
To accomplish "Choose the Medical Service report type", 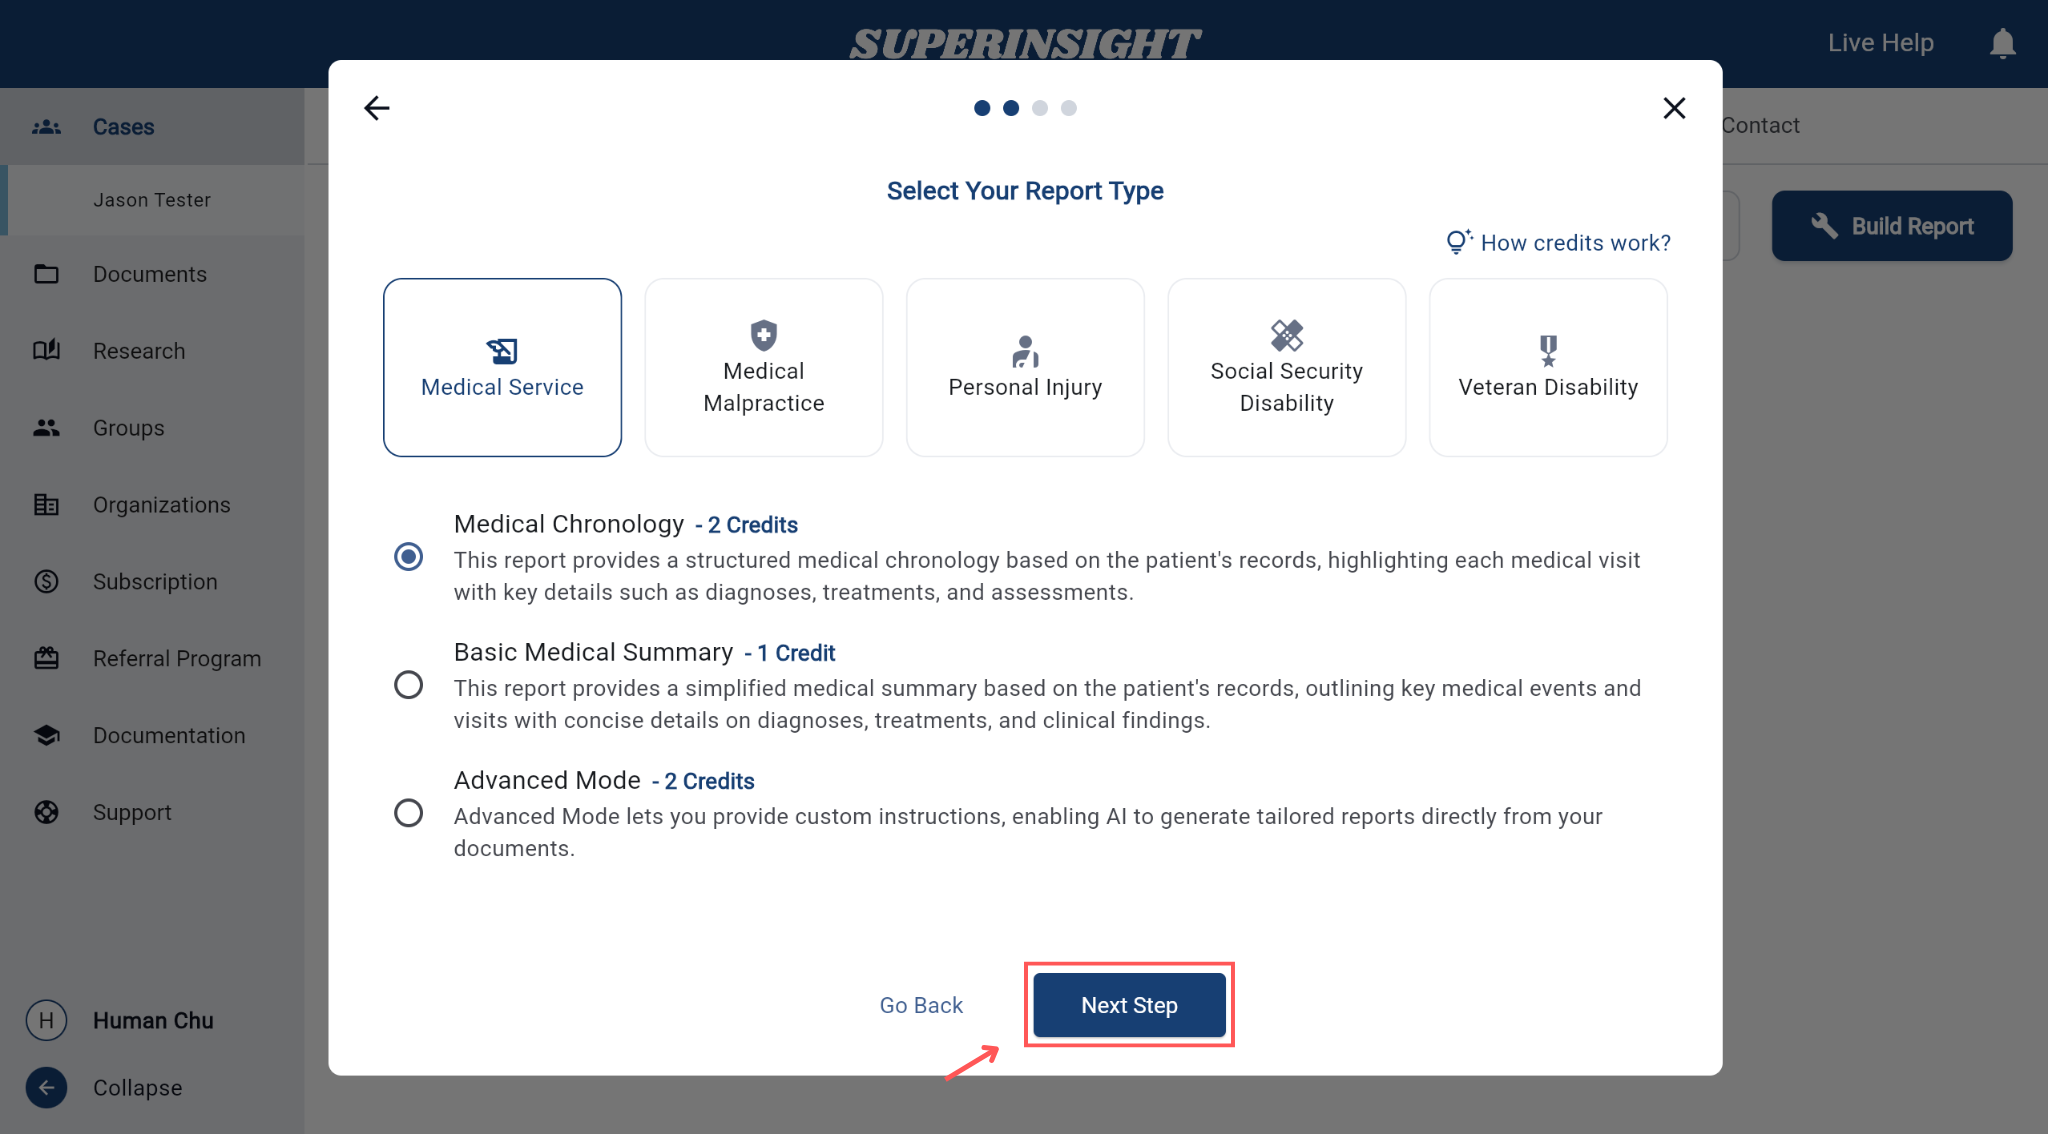I will click(502, 367).
